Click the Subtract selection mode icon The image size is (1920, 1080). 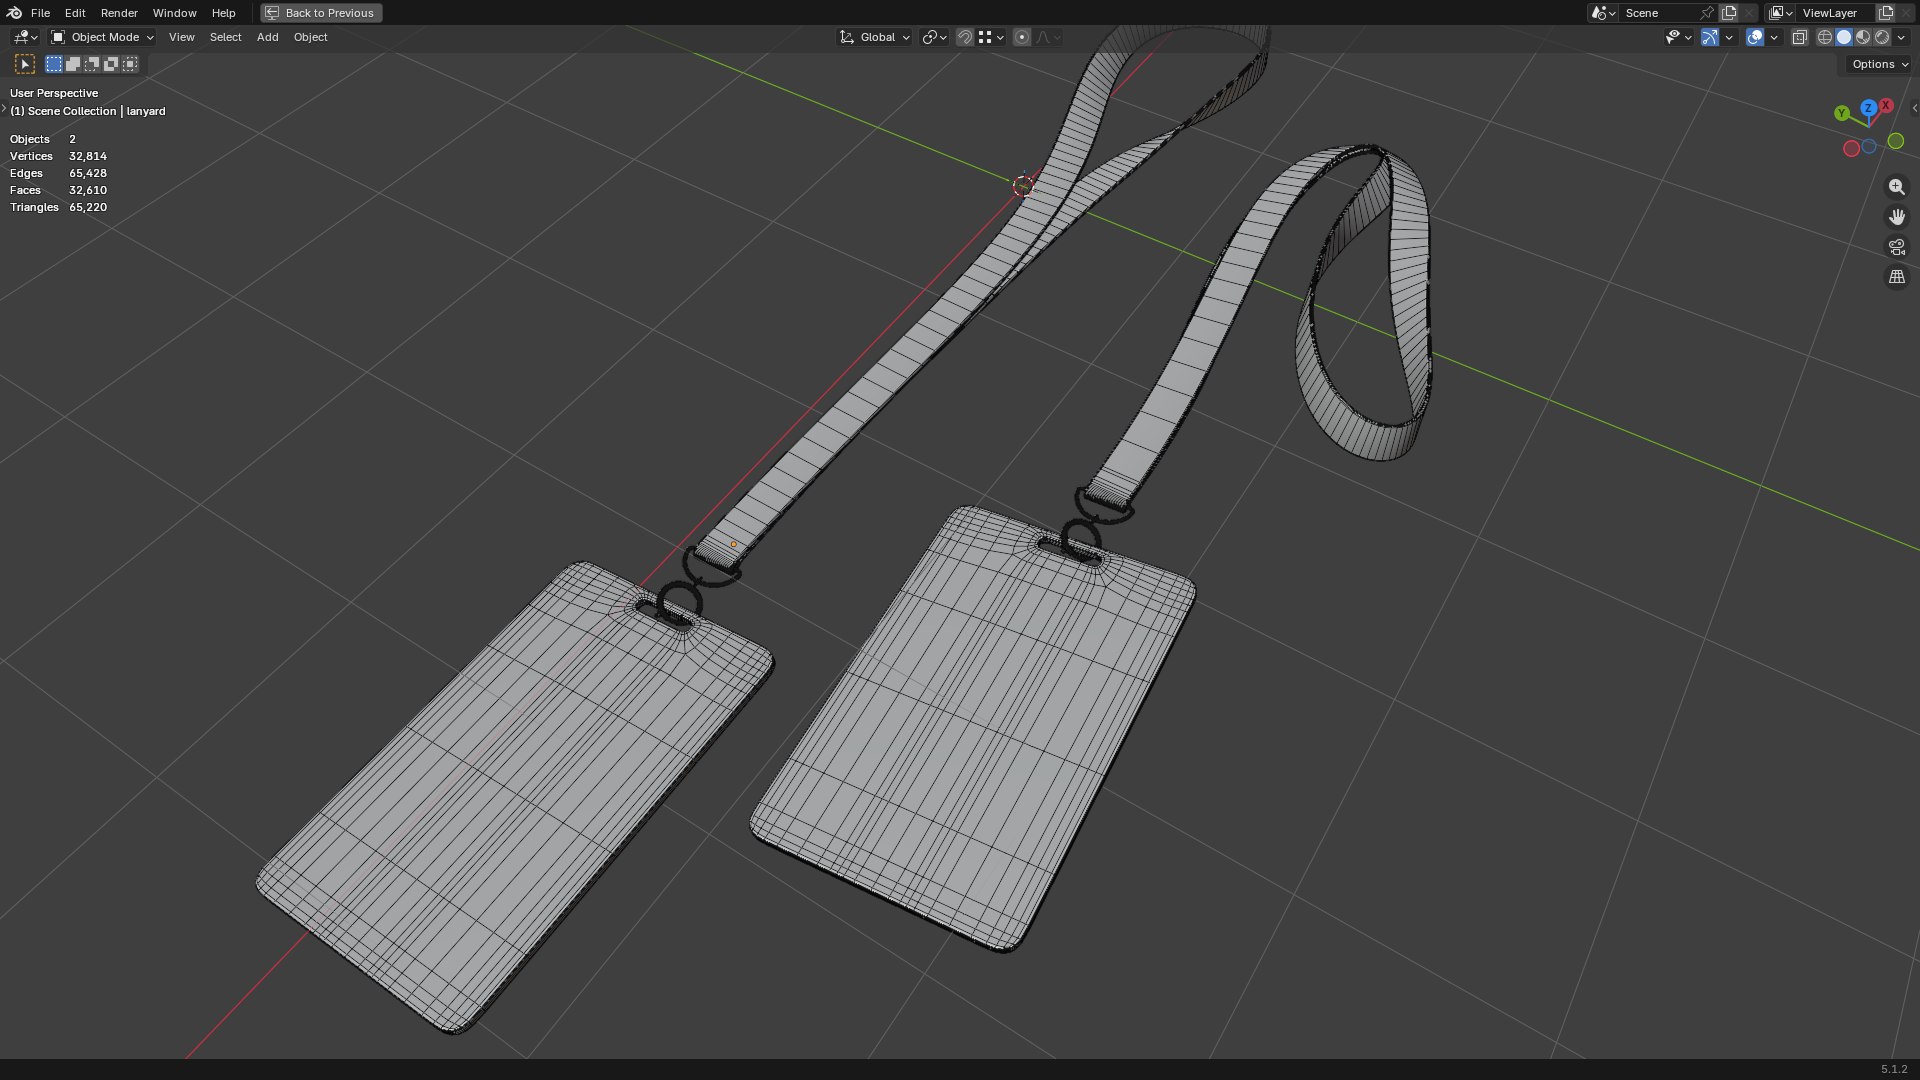[x=92, y=64]
